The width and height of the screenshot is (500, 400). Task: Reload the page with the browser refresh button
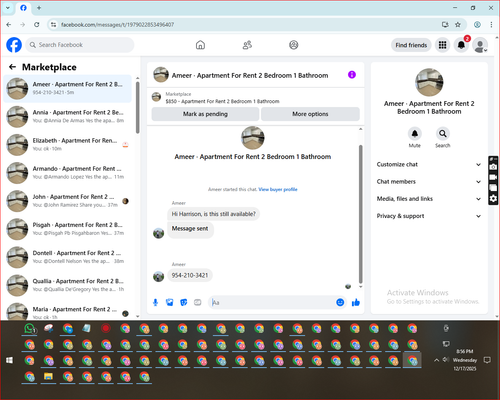[37, 24]
